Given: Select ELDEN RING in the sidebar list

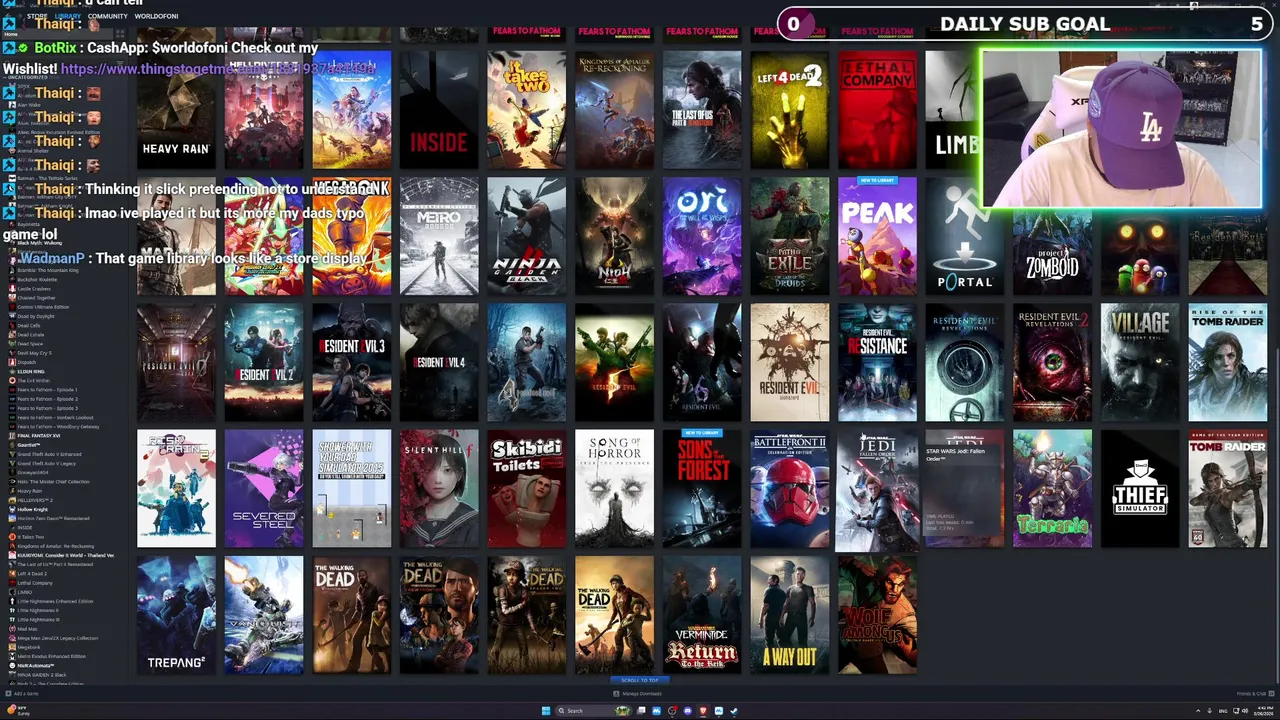Looking at the screenshot, I should pos(31,372).
